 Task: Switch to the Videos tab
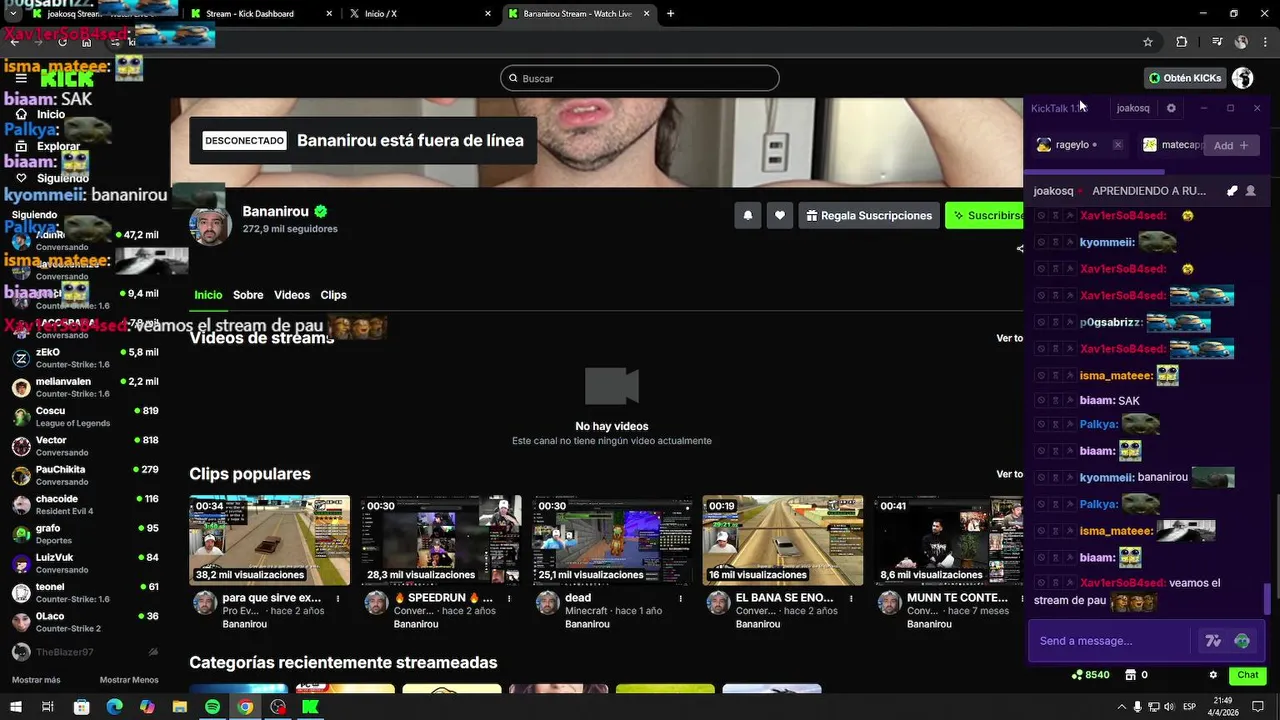tap(292, 295)
